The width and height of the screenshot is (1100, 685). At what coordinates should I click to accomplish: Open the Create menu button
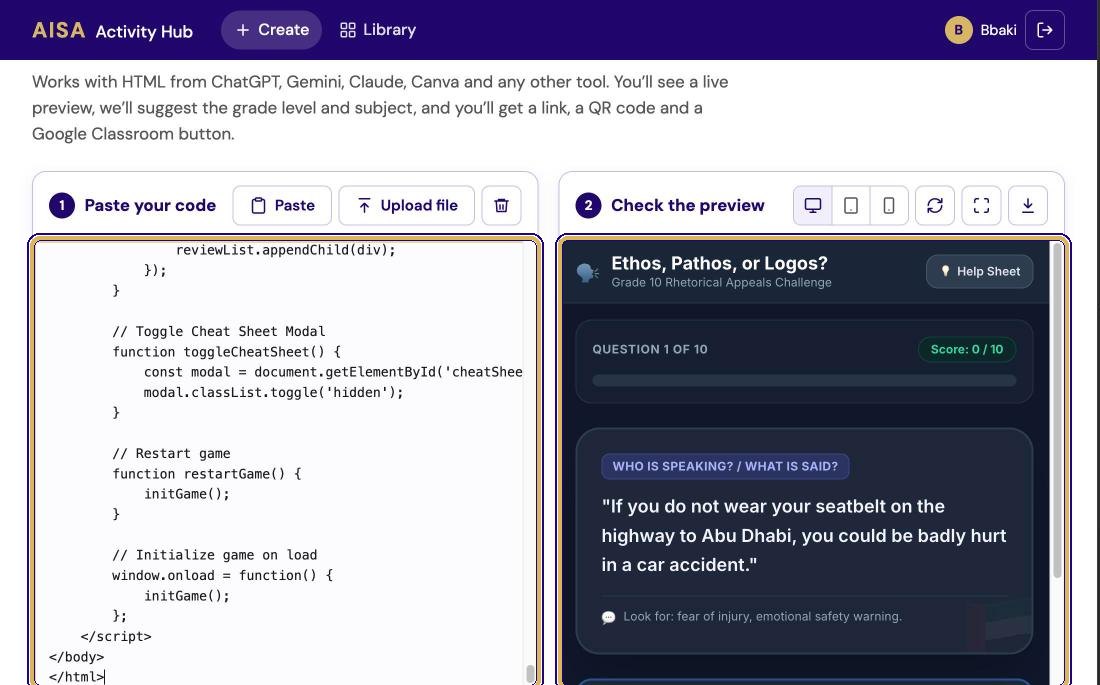(x=271, y=30)
